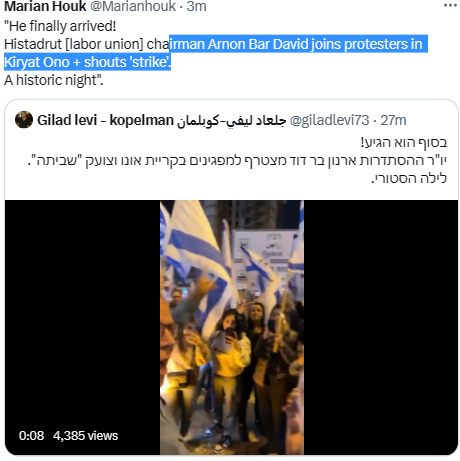Click the Hebrew line mentioning 'ארנון בר דוד'
Image resolution: width=460 pixels, height=461 pixels.
(237, 160)
